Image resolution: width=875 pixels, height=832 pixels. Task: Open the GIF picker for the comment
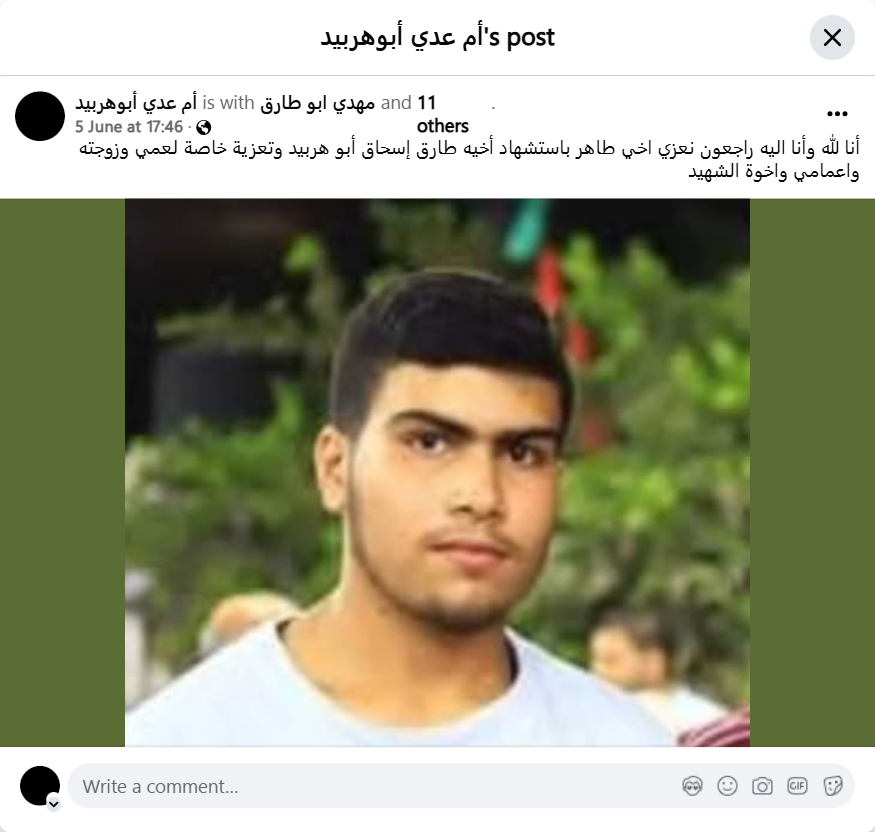pyautogui.click(x=797, y=786)
